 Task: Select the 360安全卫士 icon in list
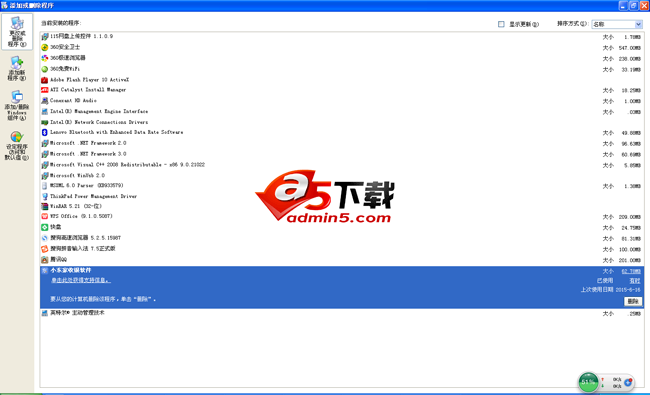point(45,47)
